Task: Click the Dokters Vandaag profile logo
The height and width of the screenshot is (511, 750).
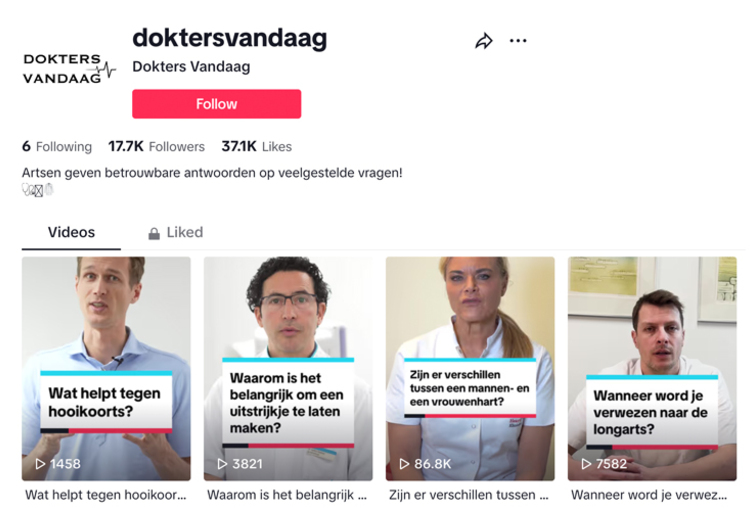Action: tap(69, 69)
